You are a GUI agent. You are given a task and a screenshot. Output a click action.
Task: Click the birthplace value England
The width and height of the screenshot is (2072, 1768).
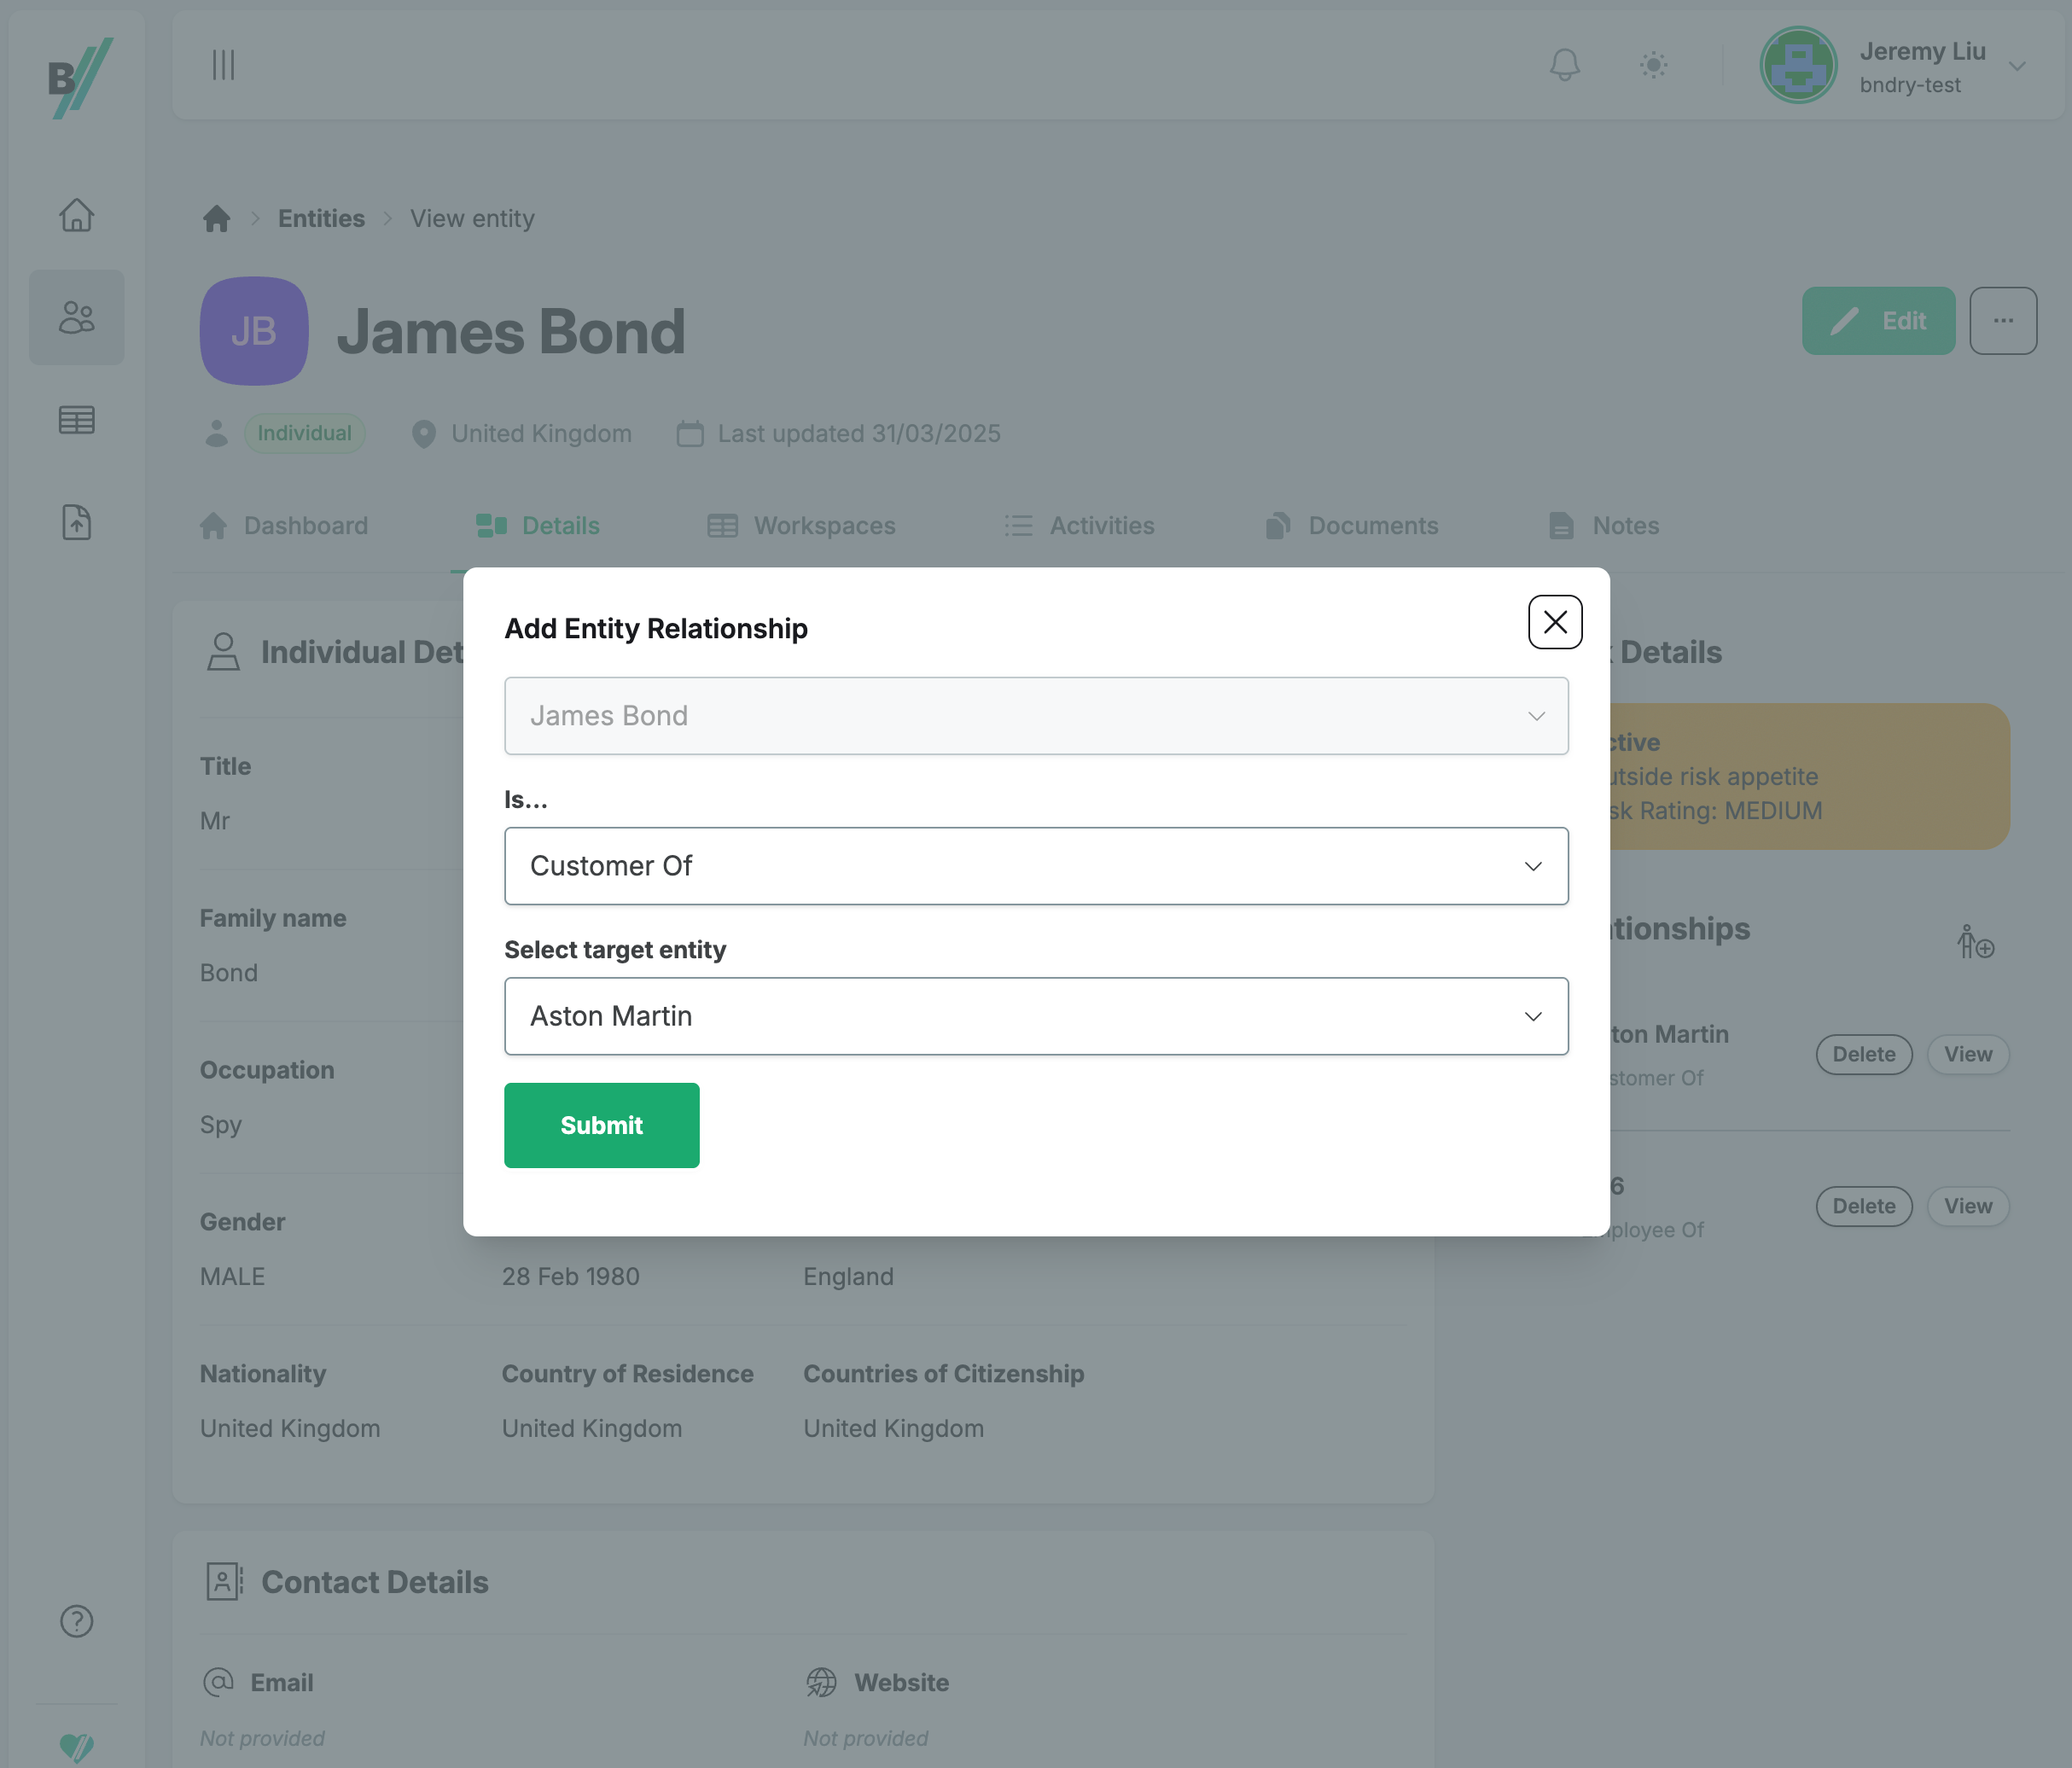(849, 1276)
